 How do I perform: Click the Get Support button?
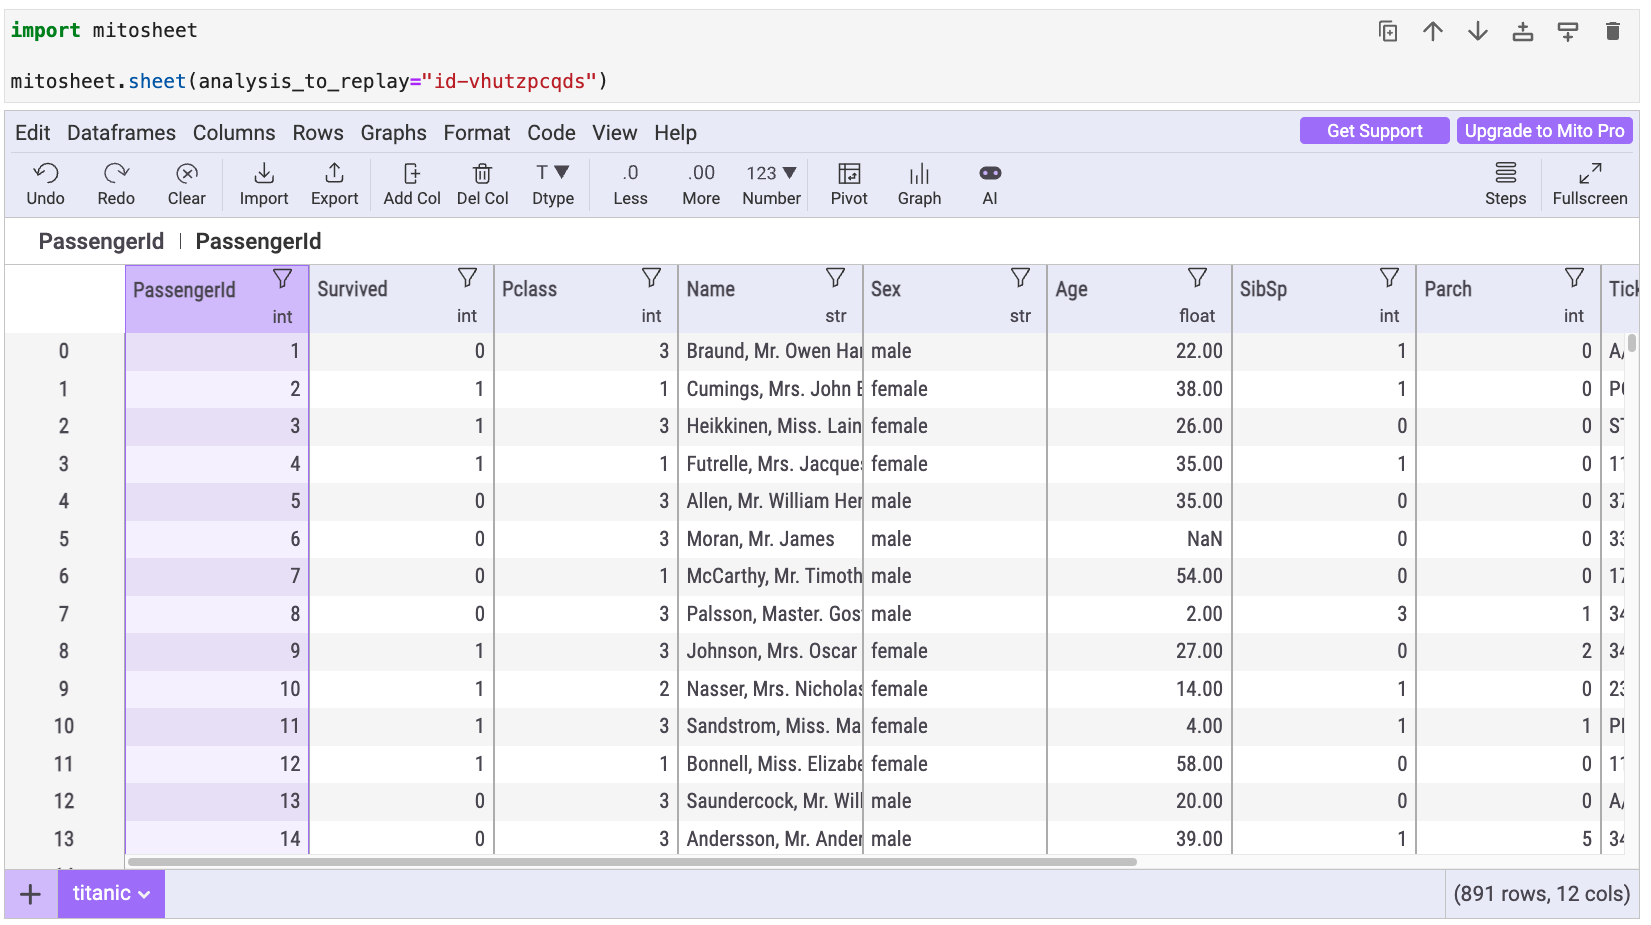point(1373,131)
